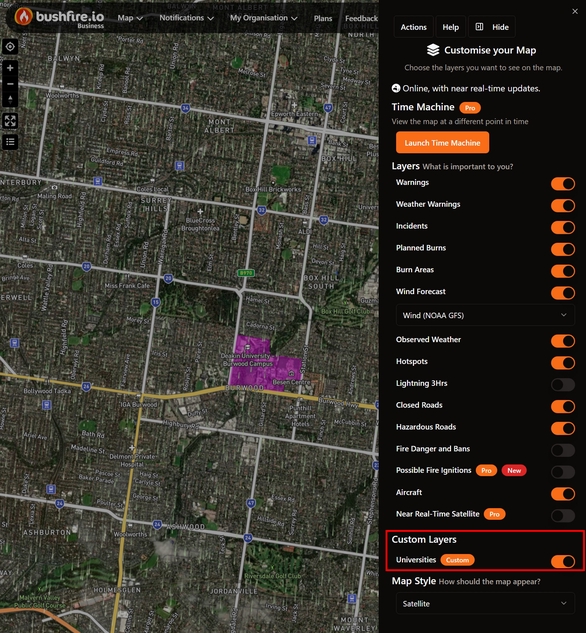Click the route 34 marker on map
586x633 pixels.
(185, 108)
